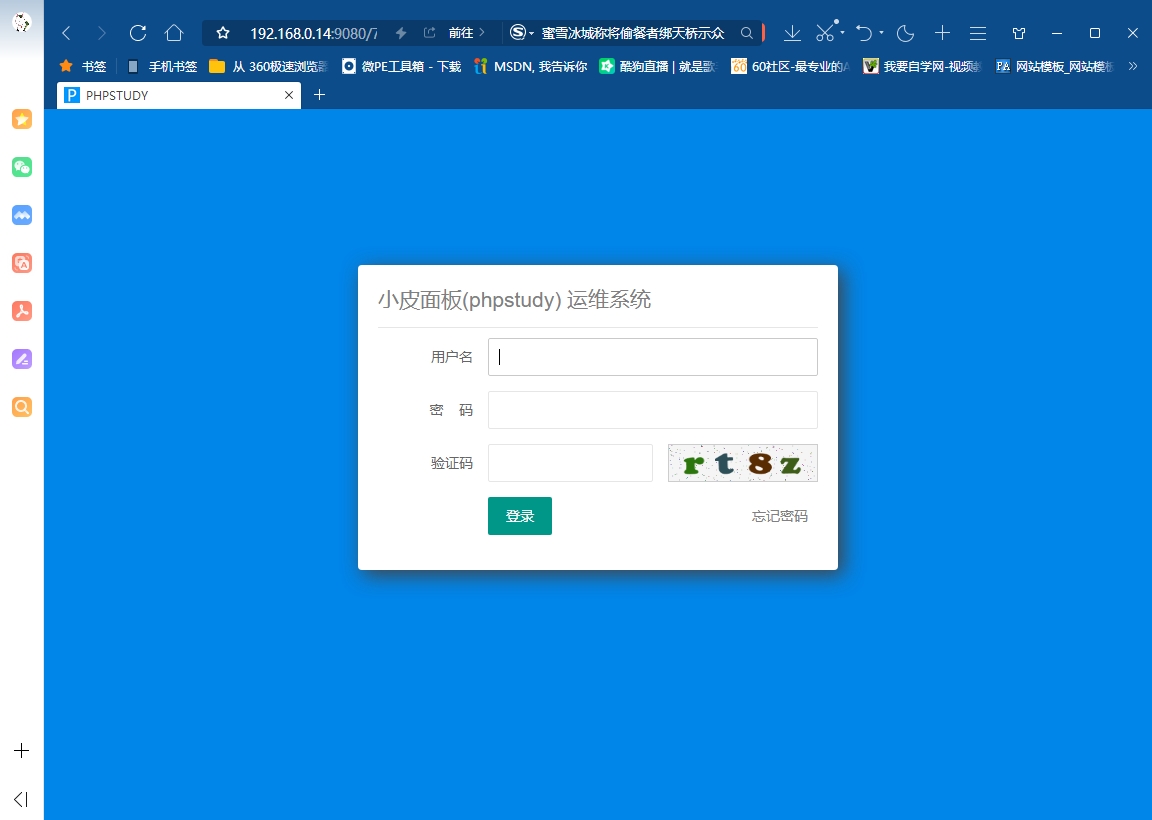1152x820 pixels.
Task: Open 酷狗直播 bookmark
Action: [x=658, y=66]
